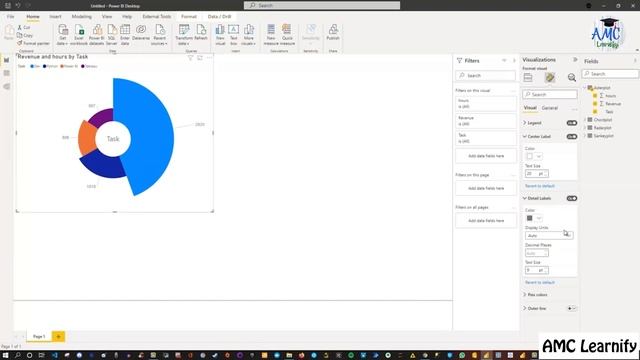Screen dimensions: 640x360
Task: Open the Detail Labels color picker
Action: coord(533,218)
